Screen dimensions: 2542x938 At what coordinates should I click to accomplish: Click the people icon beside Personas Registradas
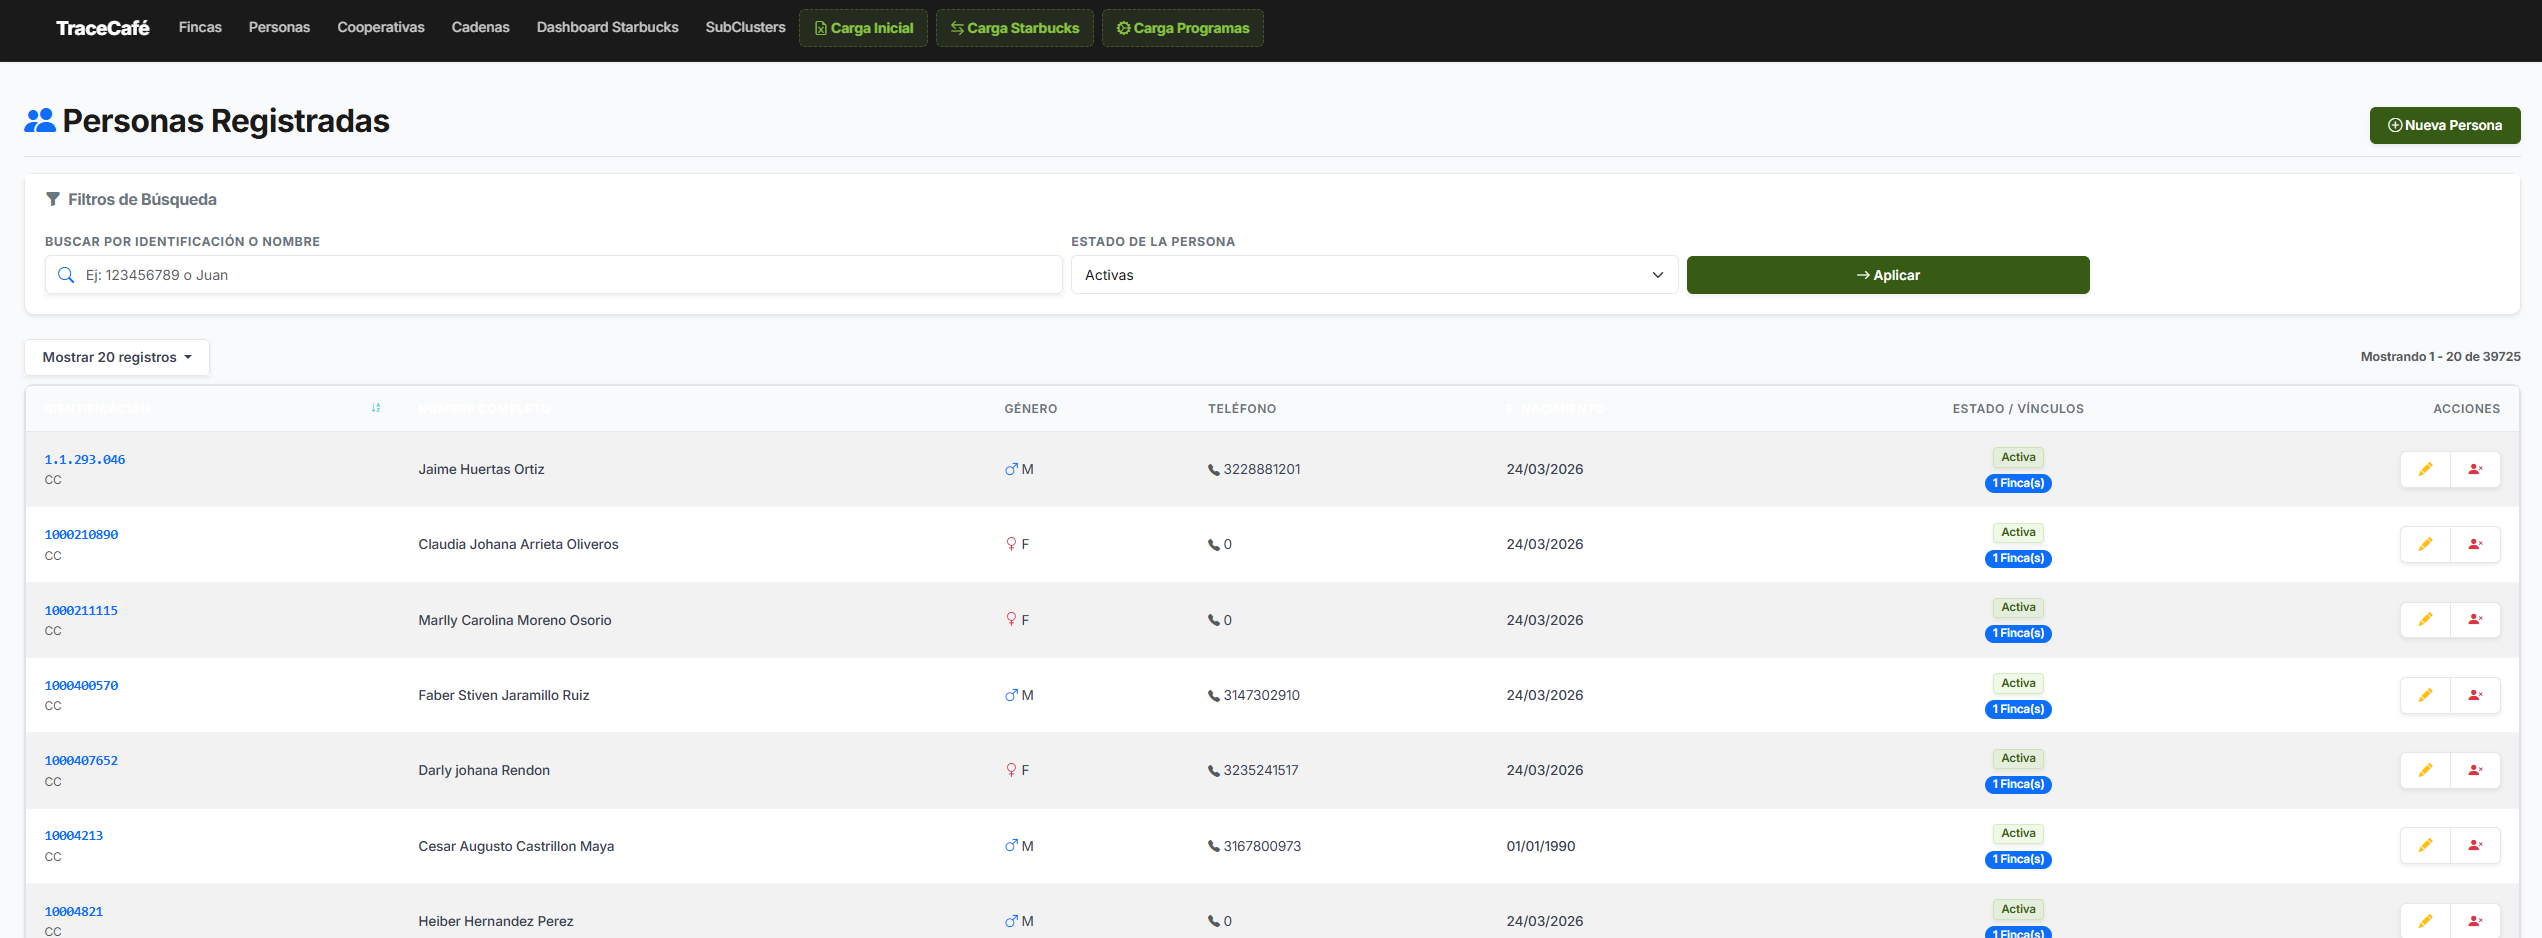click(x=40, y=121)
